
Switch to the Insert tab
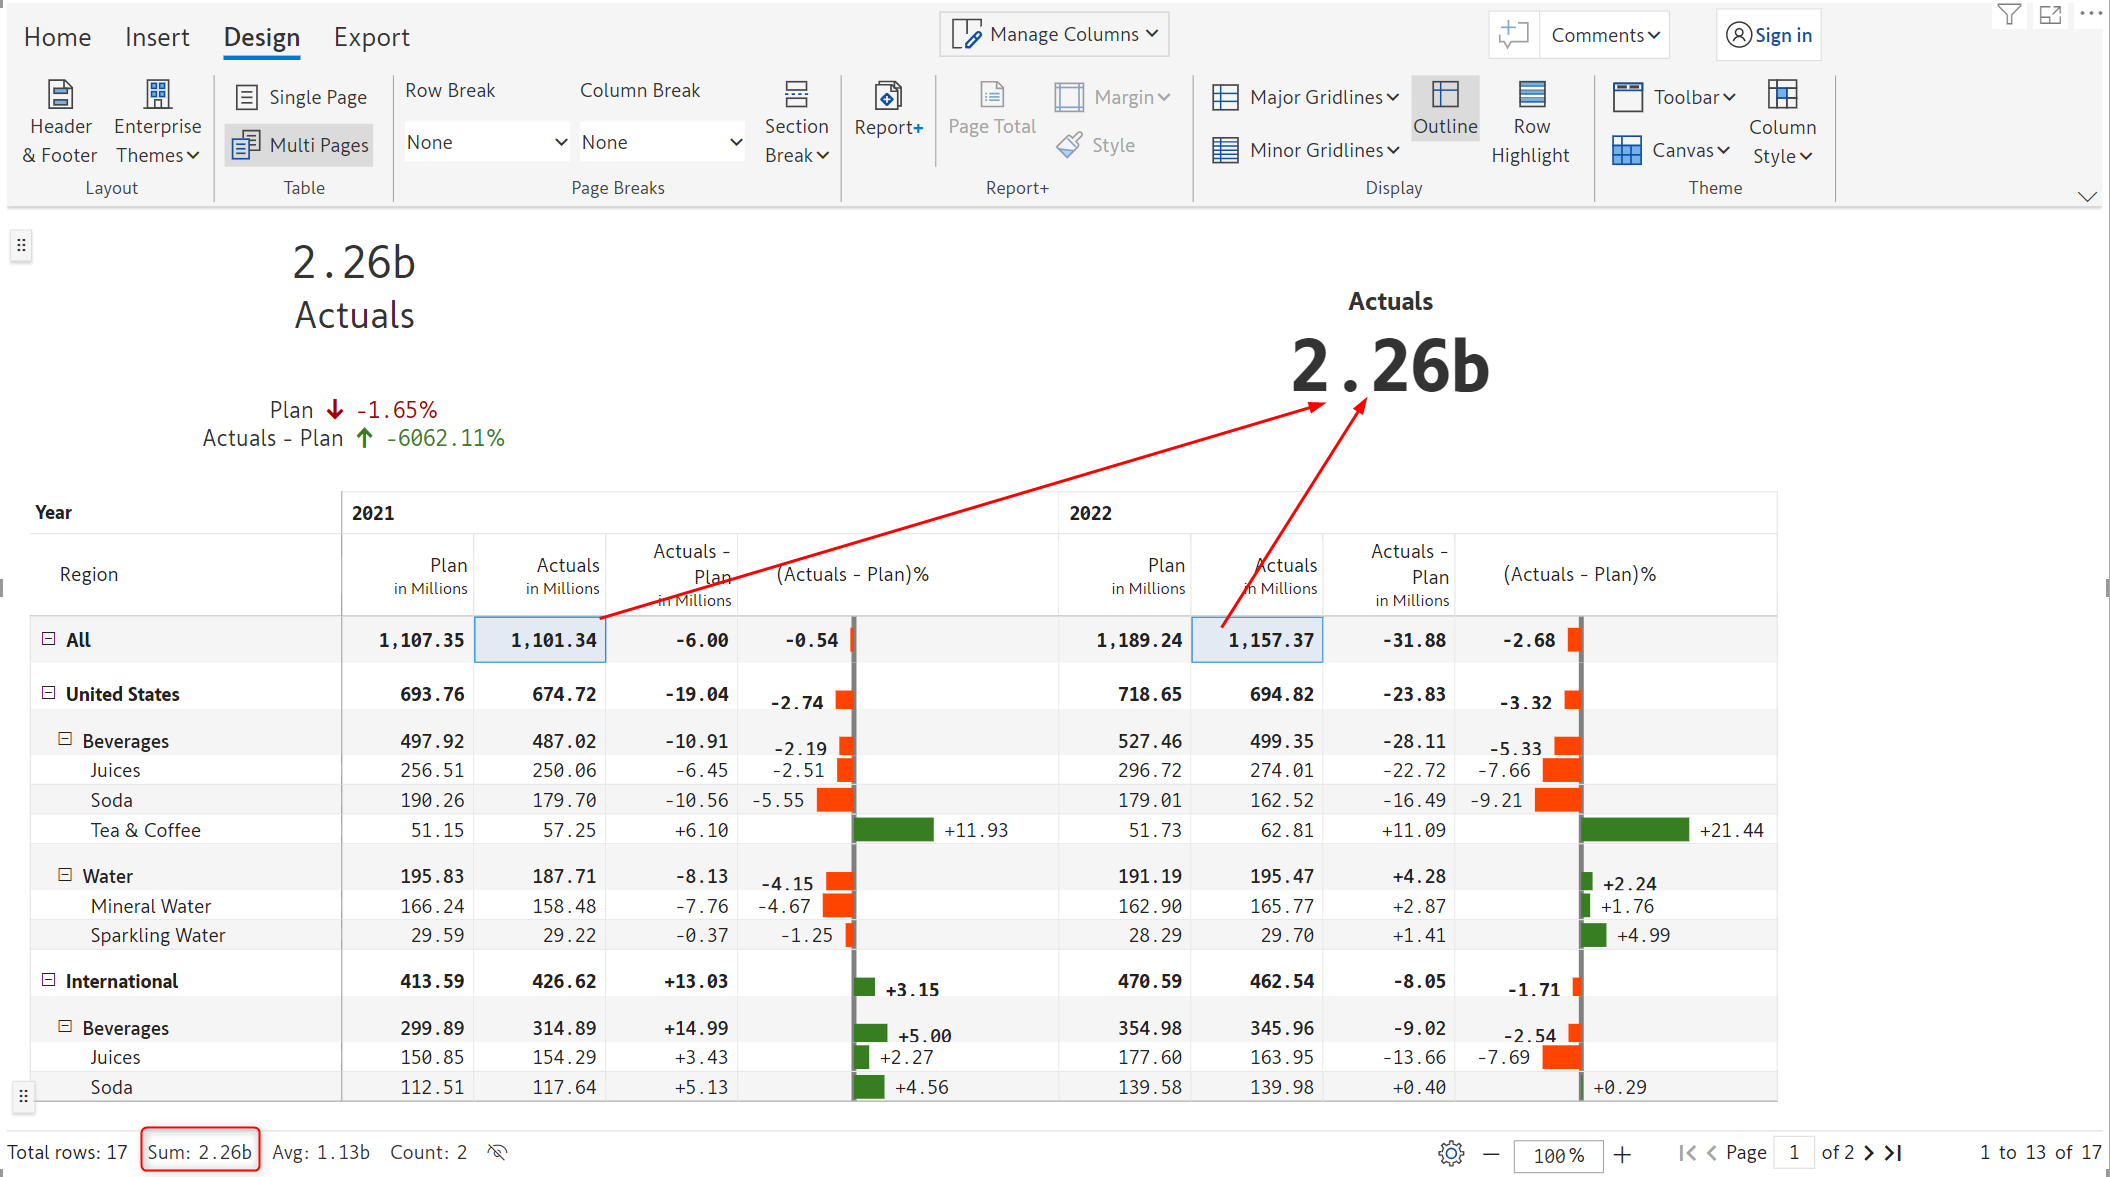pyautogui.click(x=157, y=37)
